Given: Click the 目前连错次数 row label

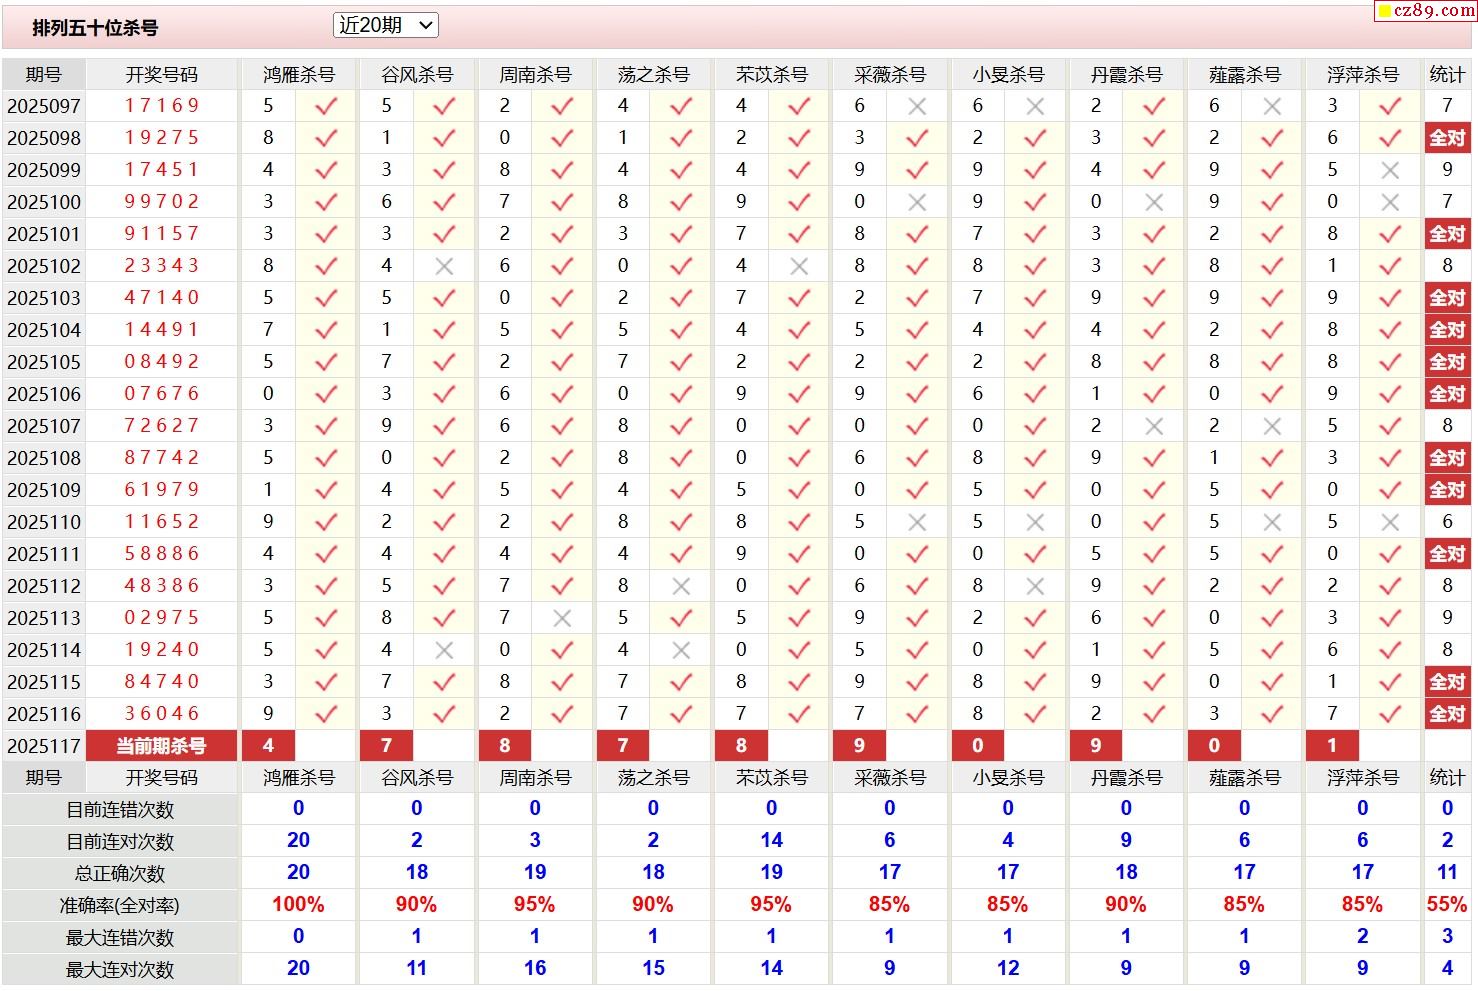Looking at the screenshot, I should pos(120,810).
